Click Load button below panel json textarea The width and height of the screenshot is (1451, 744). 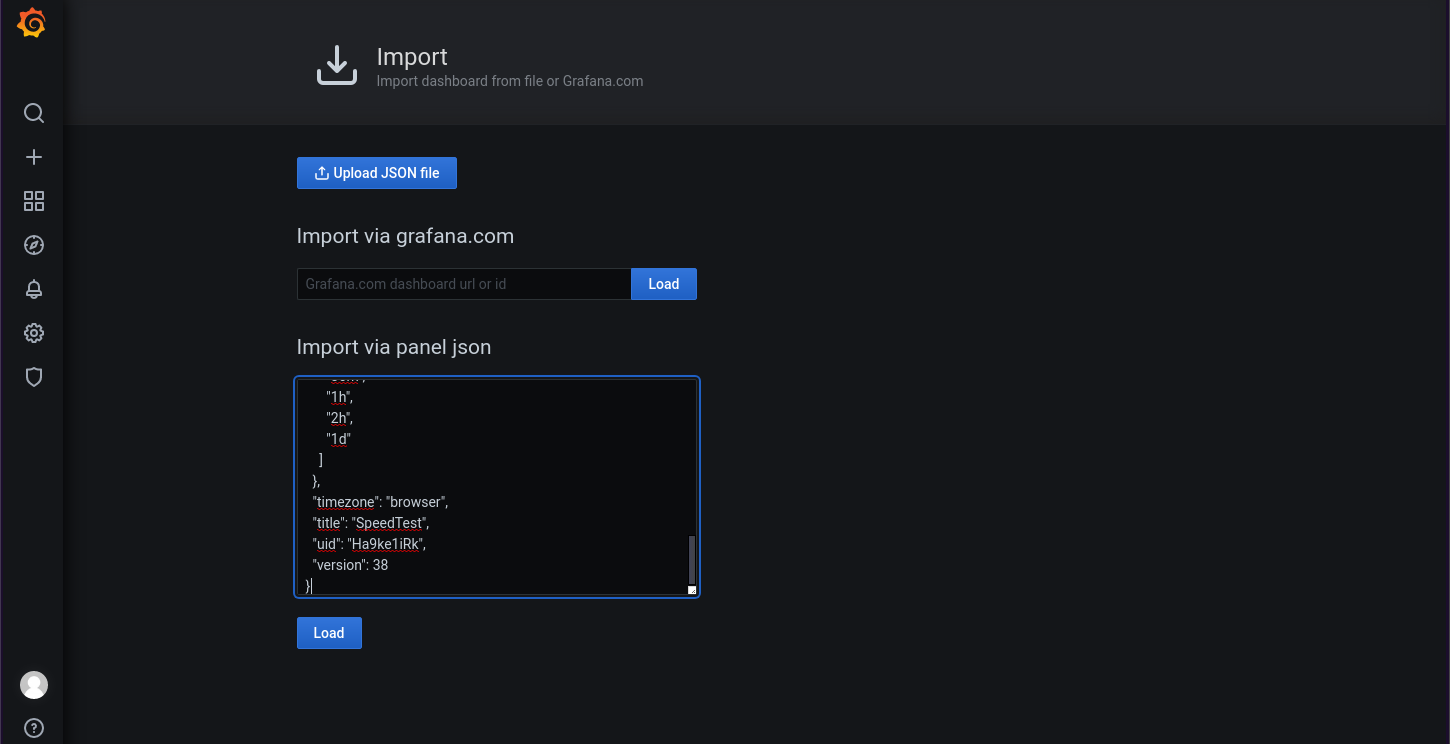pyautogui.click(x=329, y=633)
